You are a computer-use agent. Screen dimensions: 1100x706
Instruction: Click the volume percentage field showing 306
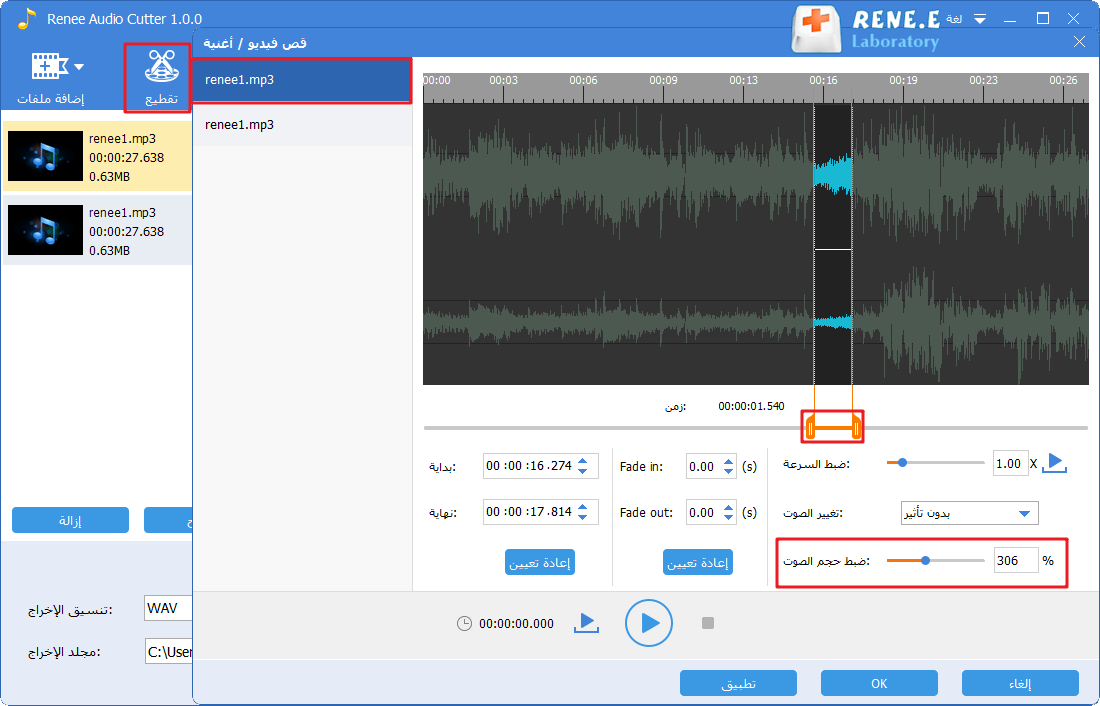[x=1016, y=560]
